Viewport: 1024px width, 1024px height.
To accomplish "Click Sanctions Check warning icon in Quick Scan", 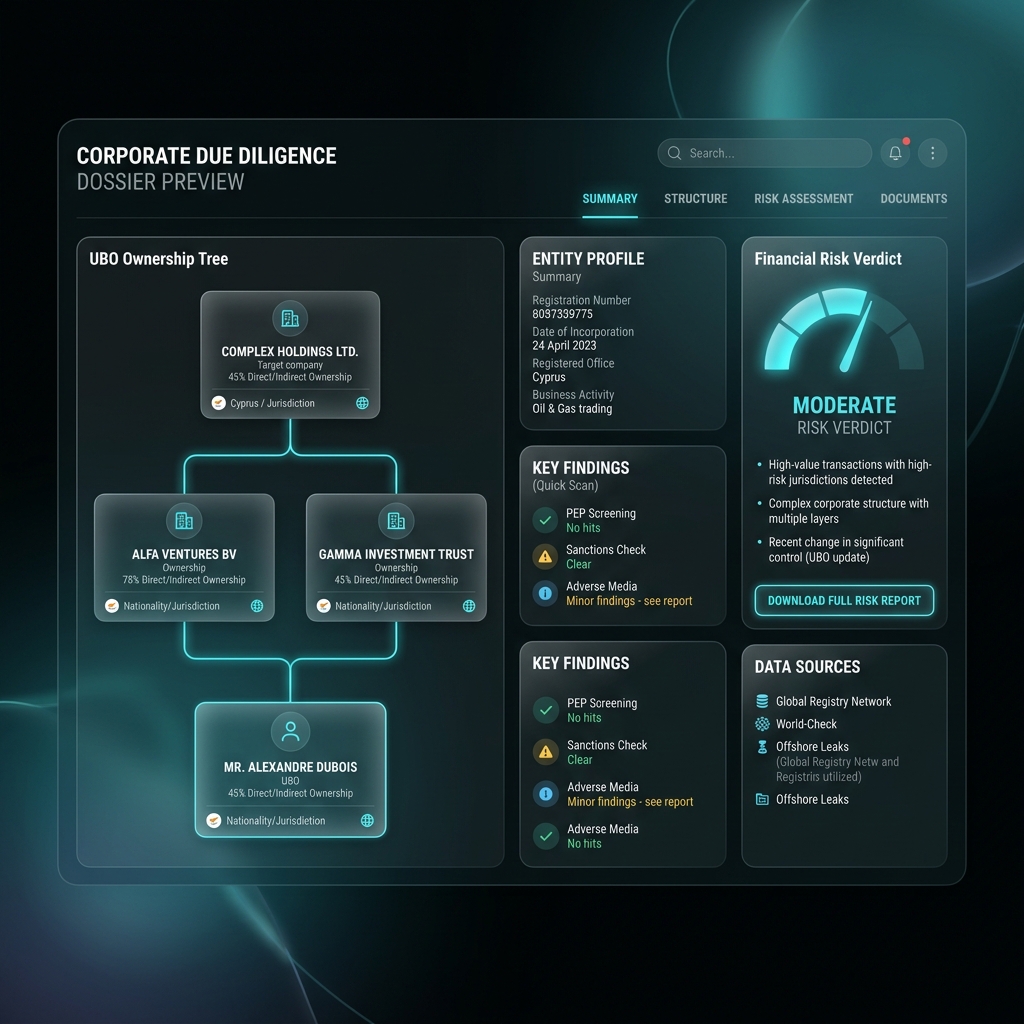I will 545,557.
